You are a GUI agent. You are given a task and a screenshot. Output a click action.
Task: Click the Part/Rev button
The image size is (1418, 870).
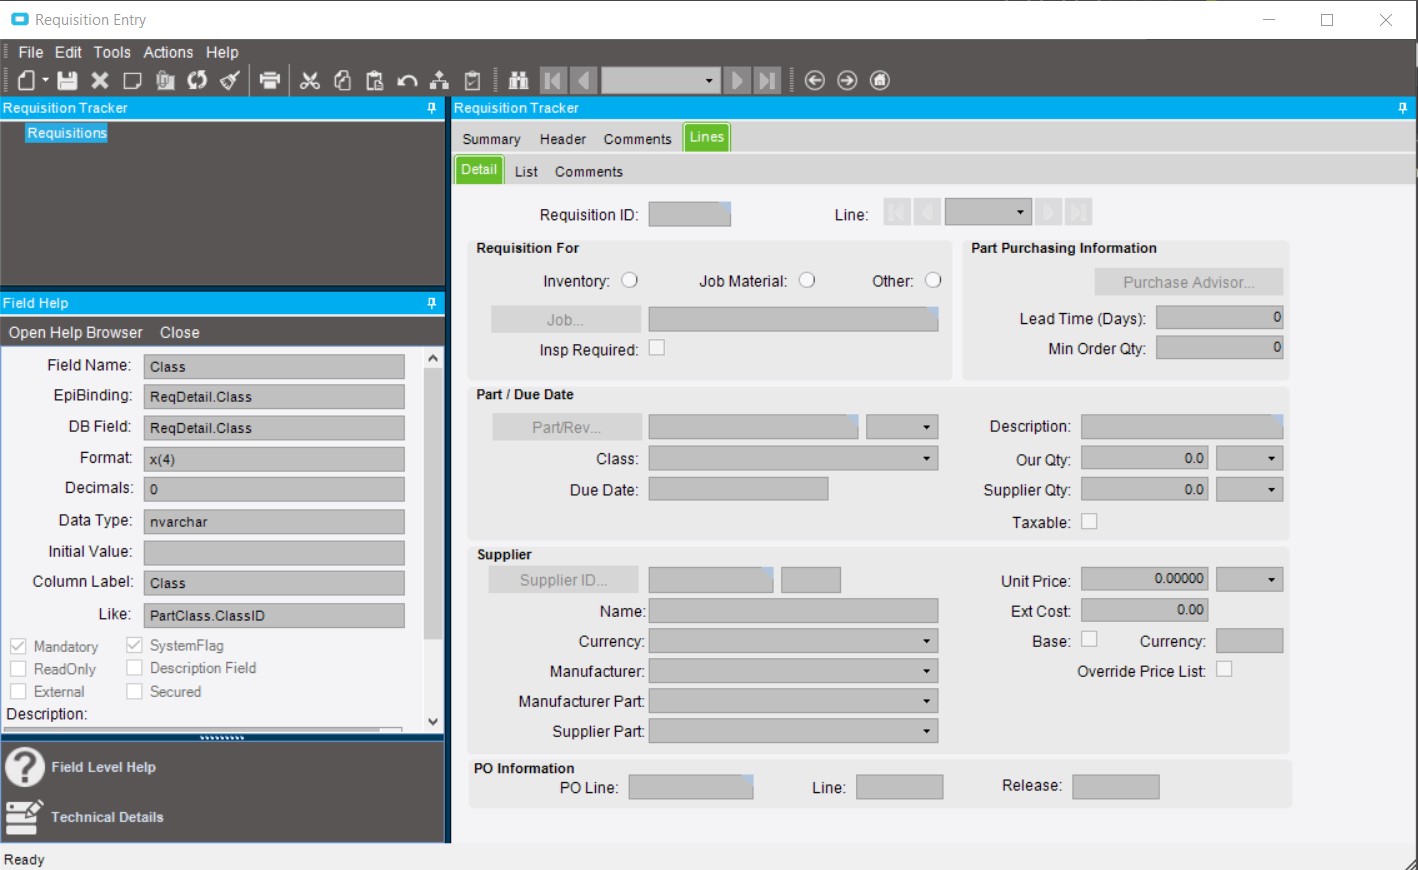(x=566, y=427)
